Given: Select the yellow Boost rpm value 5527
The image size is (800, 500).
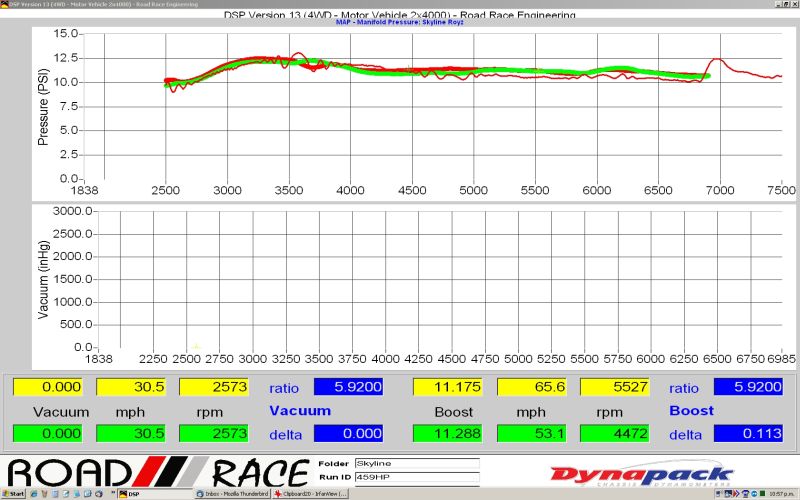Looking at the screenshot, I should click(614, 387).
